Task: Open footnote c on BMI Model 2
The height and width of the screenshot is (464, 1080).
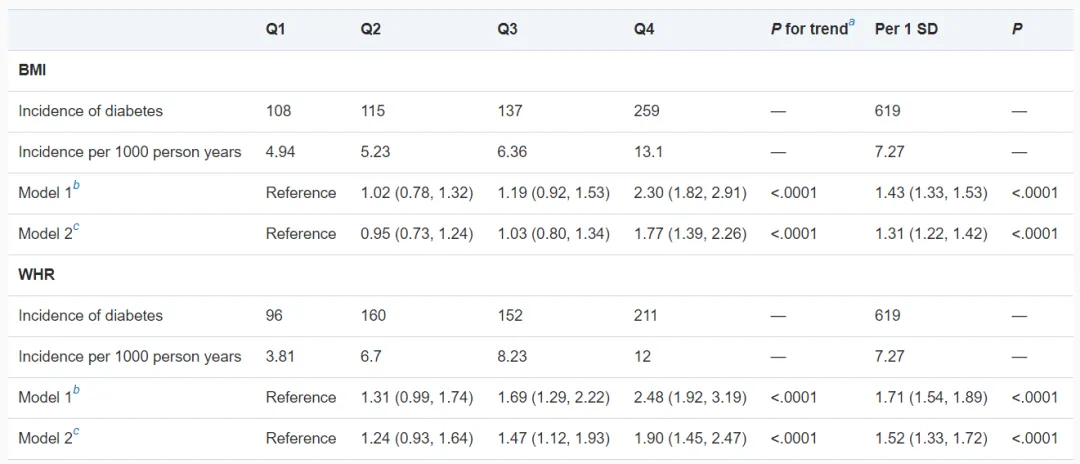Action: pos(77,227)
